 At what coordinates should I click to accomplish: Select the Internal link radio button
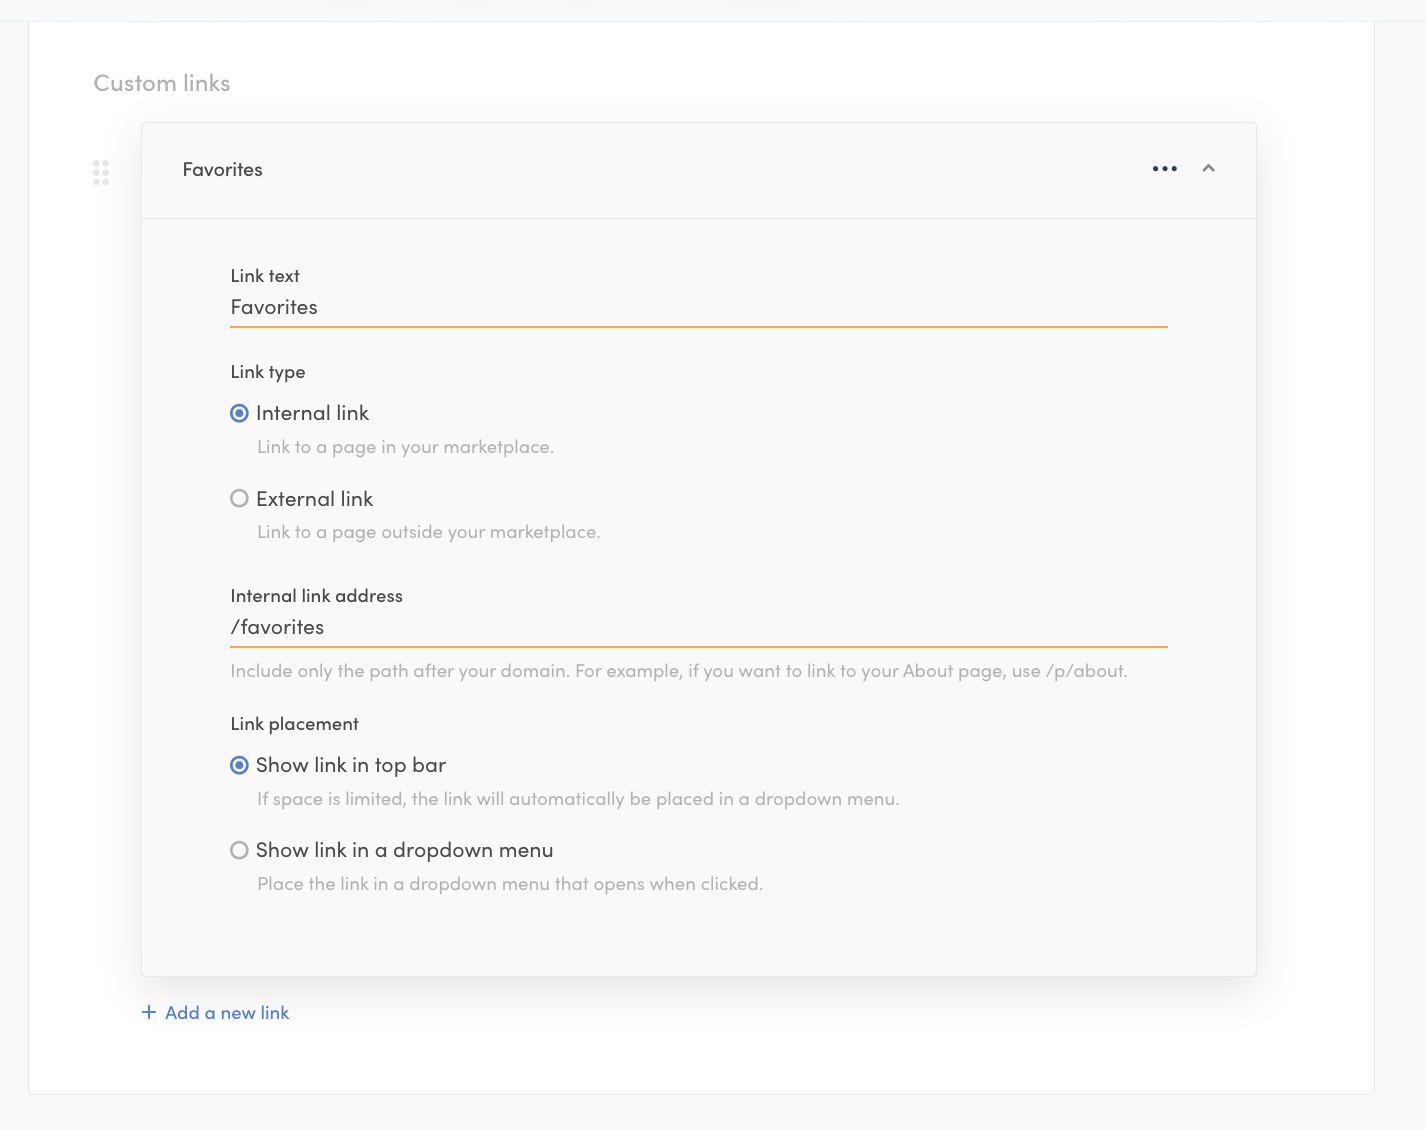(239, 412)
